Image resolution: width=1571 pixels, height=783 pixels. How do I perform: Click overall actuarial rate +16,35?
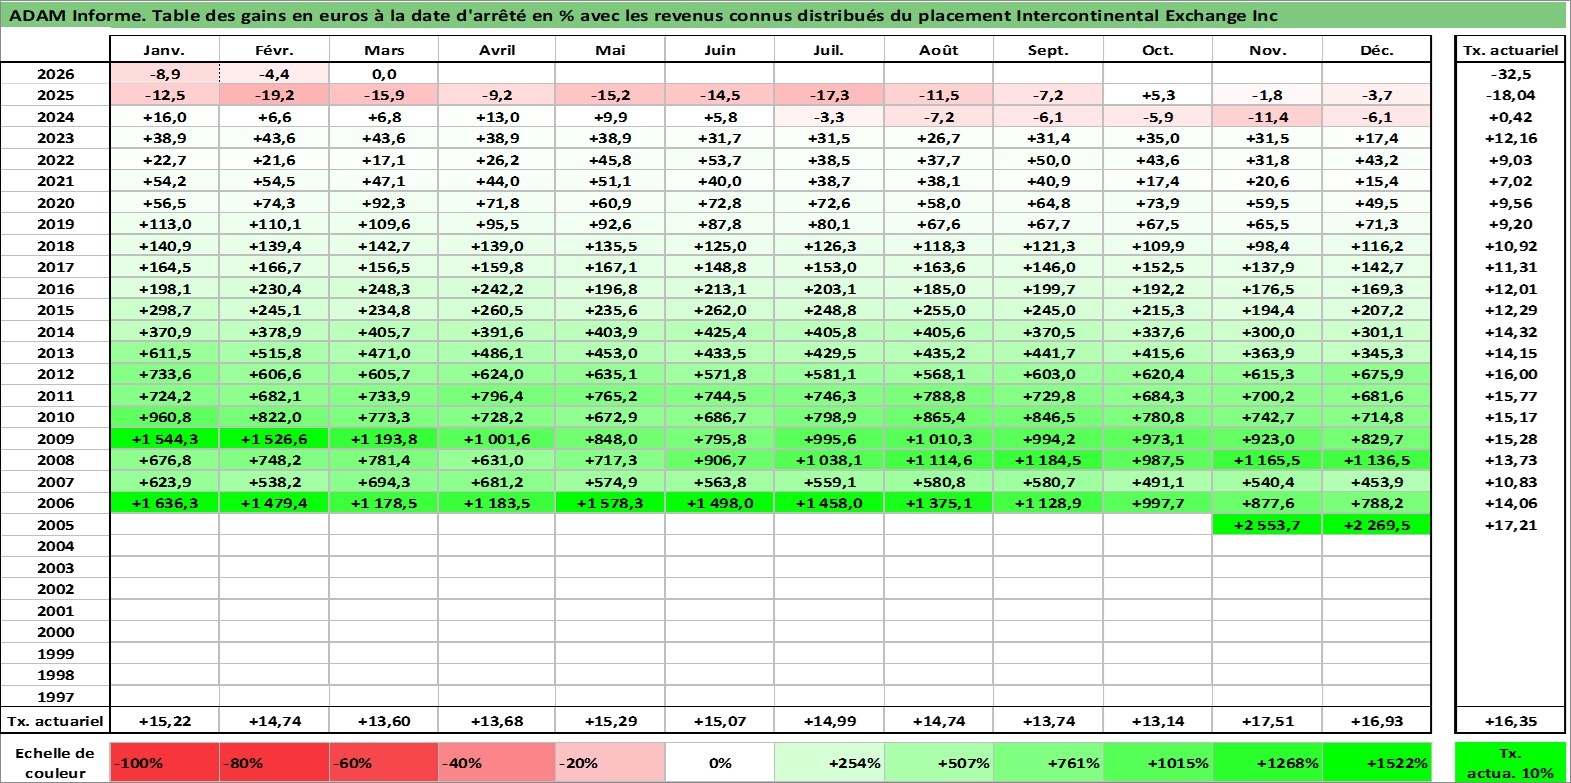1510,721
